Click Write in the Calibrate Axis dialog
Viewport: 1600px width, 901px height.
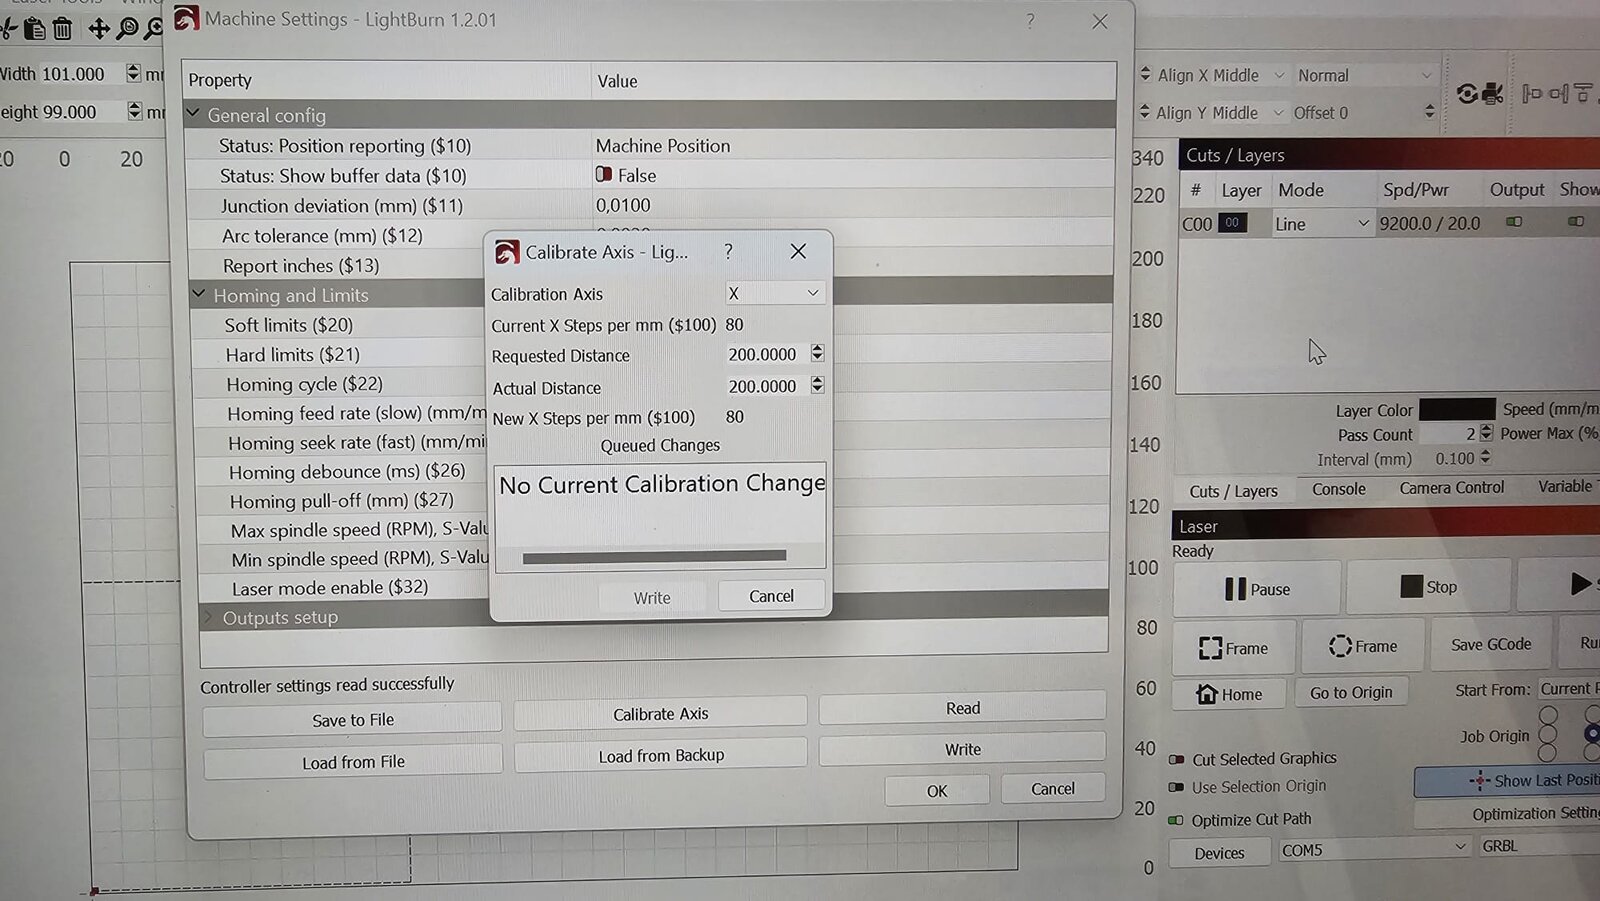652,597
